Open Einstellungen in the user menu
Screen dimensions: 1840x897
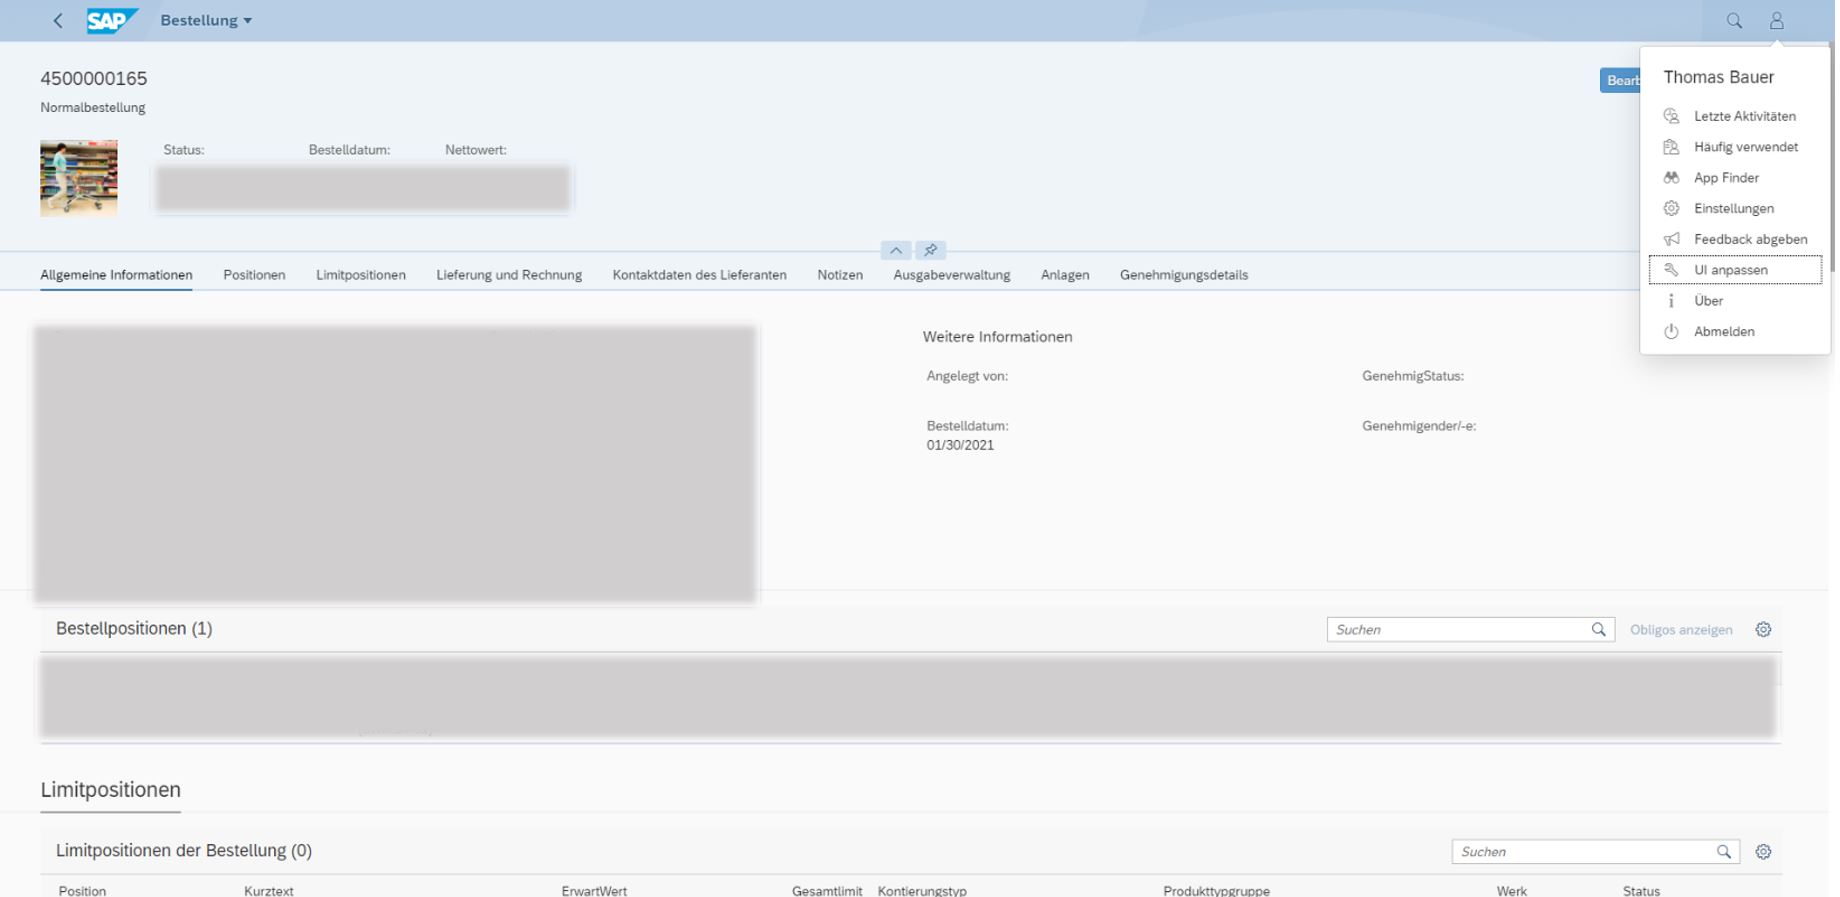(x=1735, y=208)
